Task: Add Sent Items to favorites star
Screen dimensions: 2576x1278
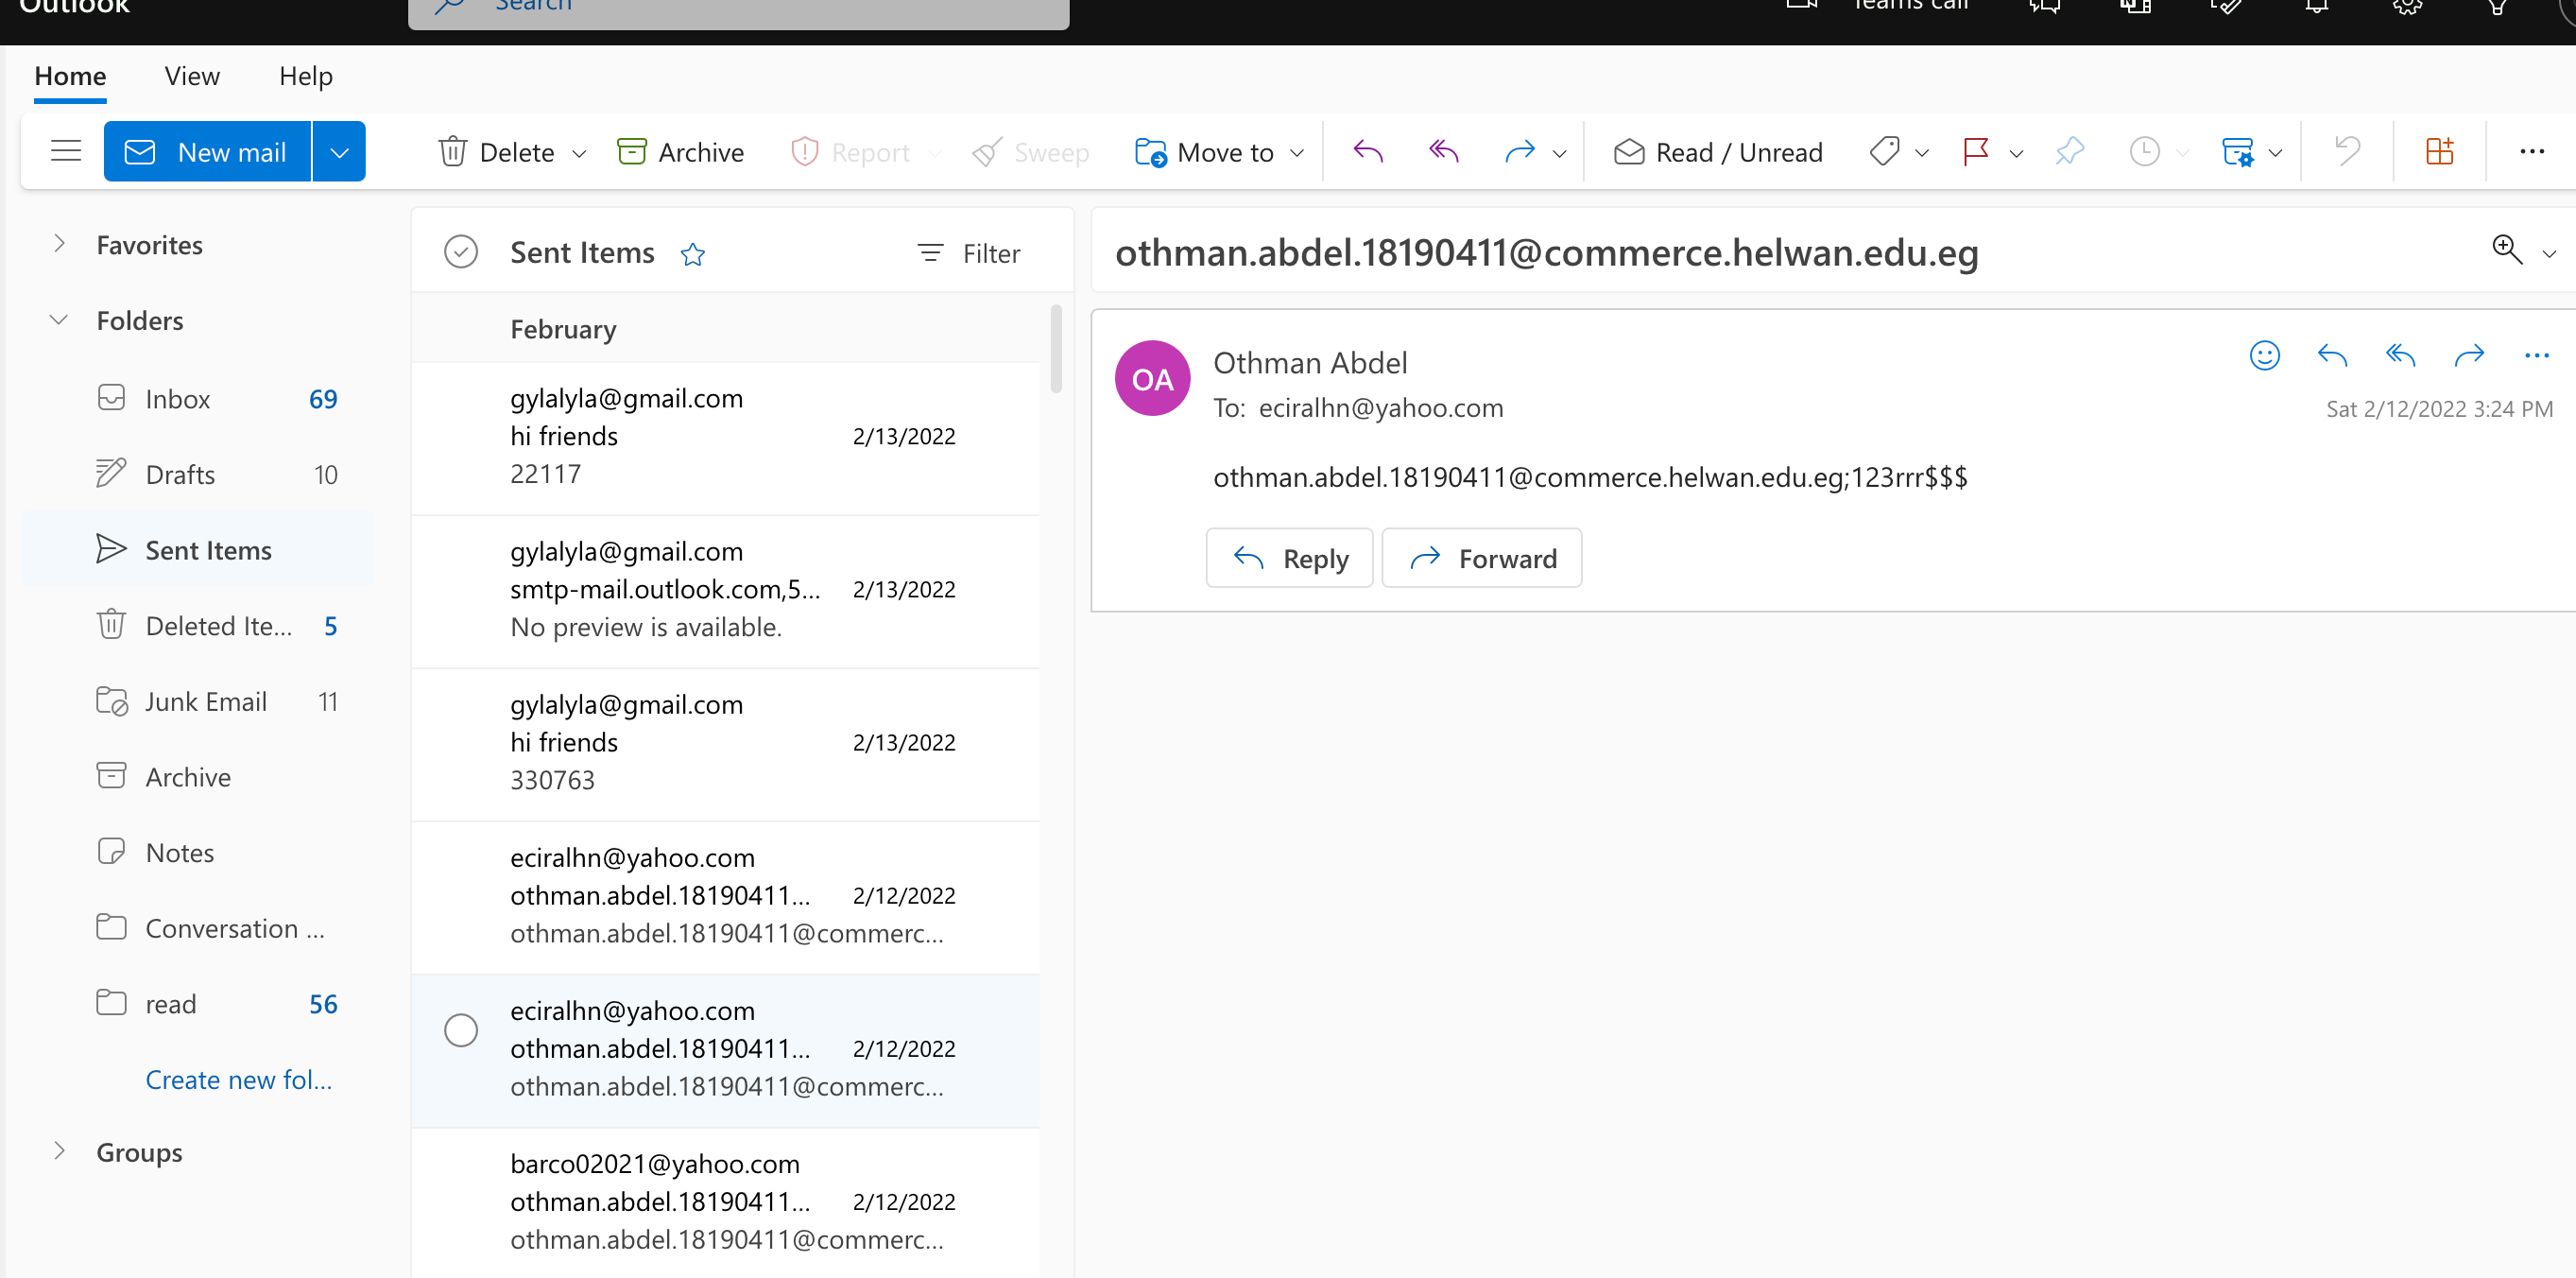Action: tap(693, 254)
